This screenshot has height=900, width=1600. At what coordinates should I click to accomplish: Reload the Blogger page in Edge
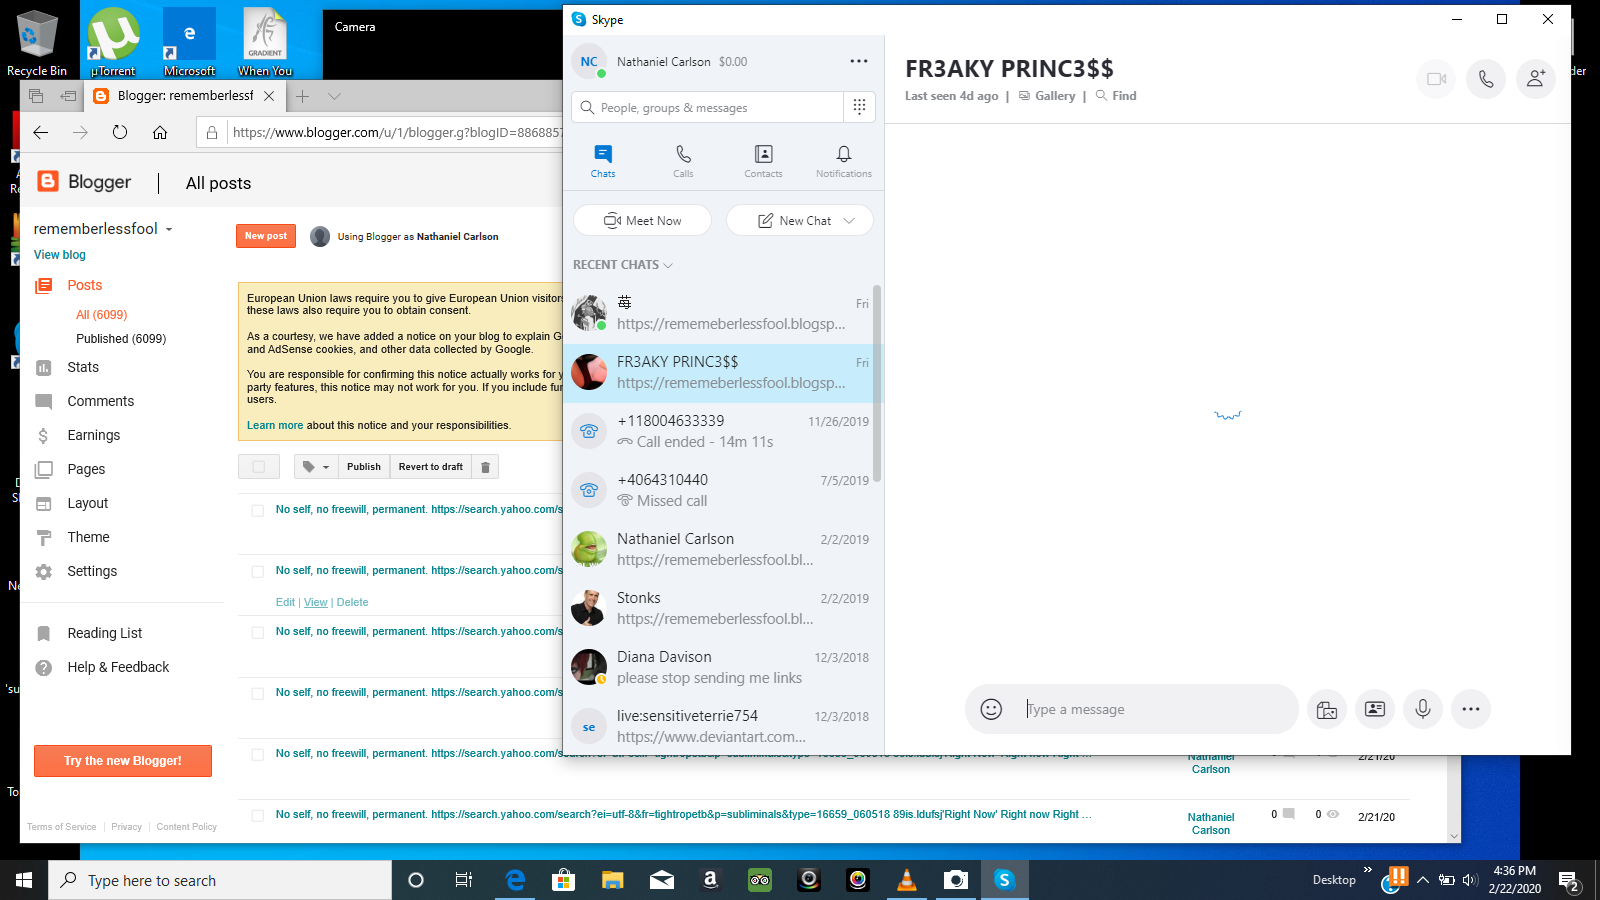pos(120,132)
